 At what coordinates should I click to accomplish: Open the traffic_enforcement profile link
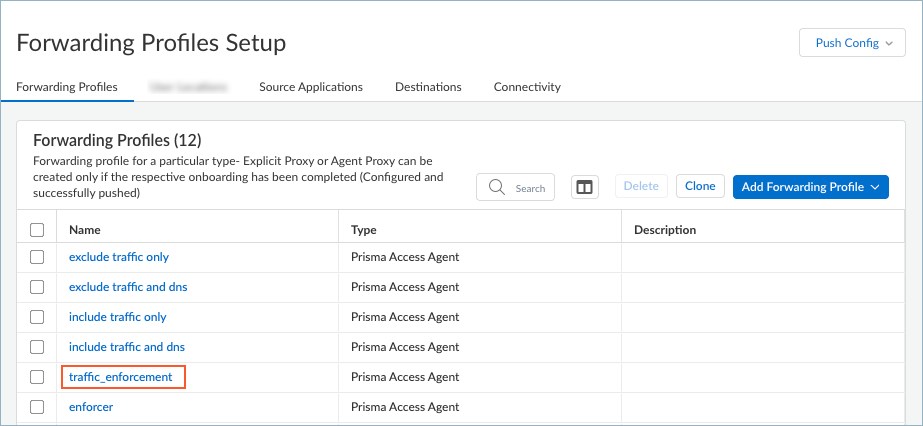120,377
